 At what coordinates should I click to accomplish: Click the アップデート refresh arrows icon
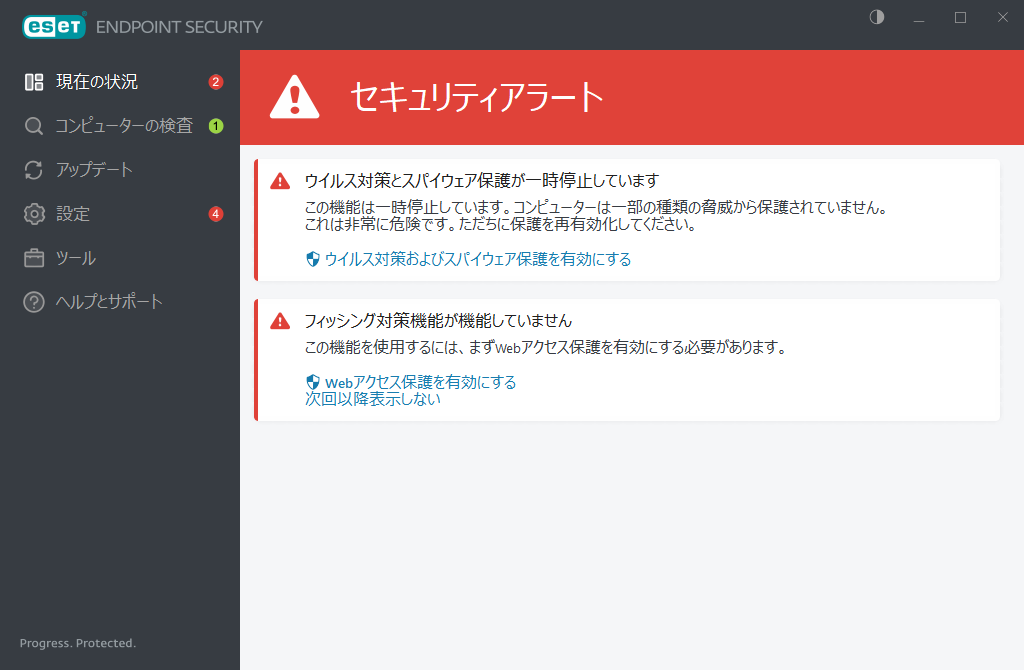tap(33, 170)
